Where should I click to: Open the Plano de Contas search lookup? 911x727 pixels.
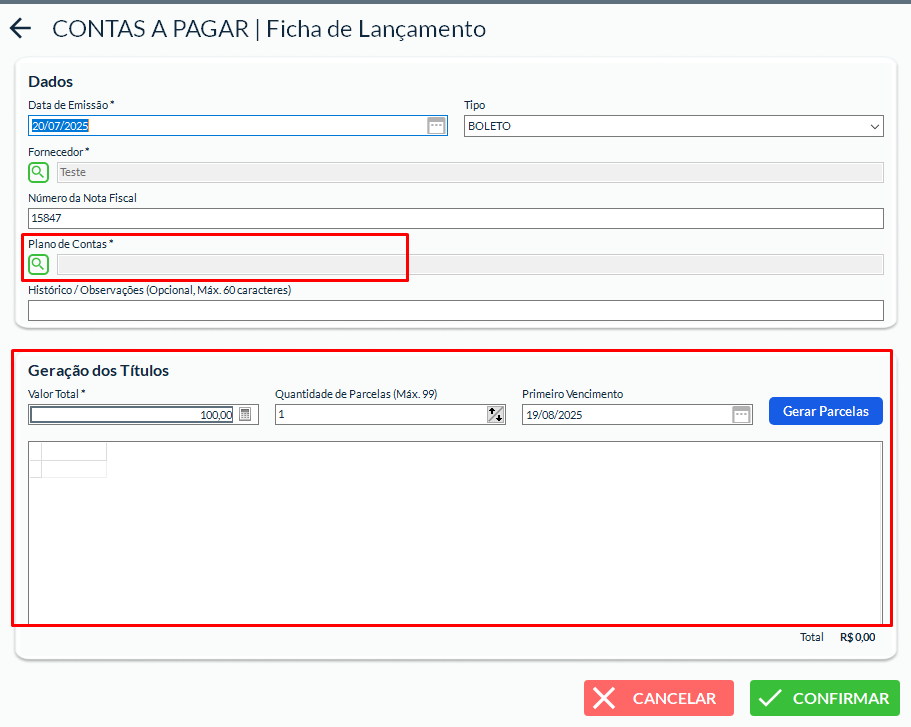[38, 264]
